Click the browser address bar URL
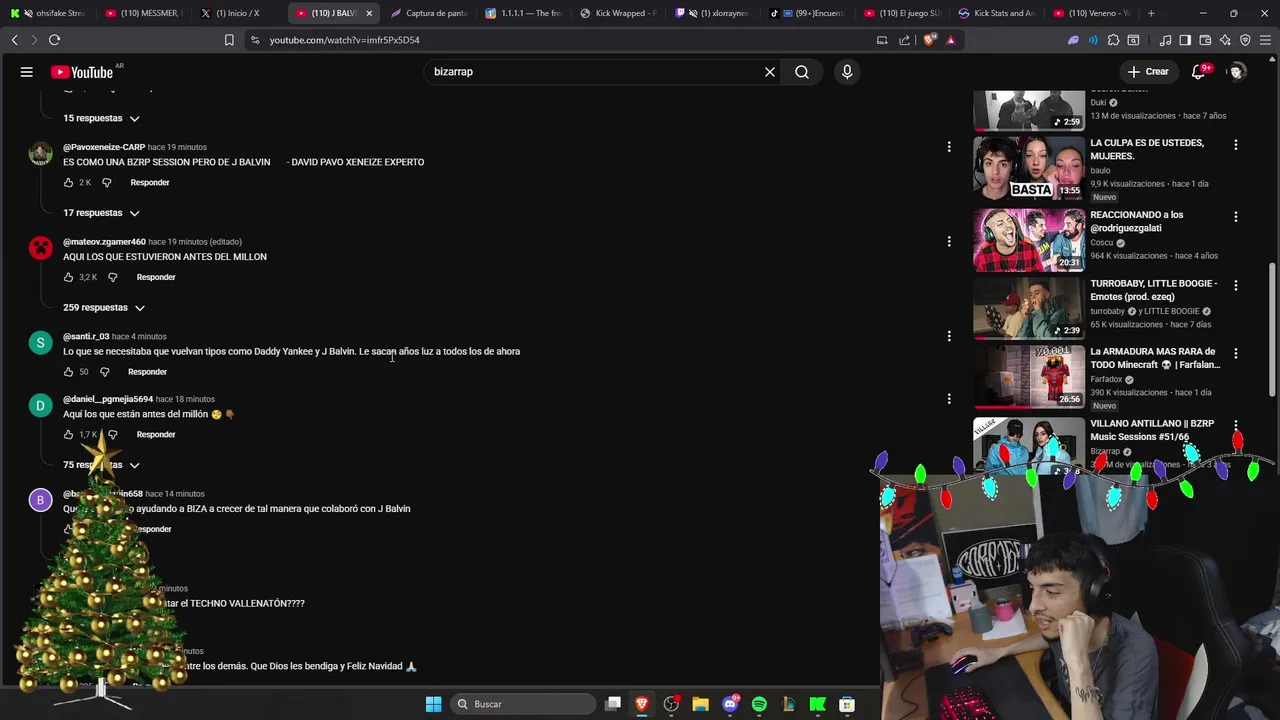 click(x=344, y=40)
